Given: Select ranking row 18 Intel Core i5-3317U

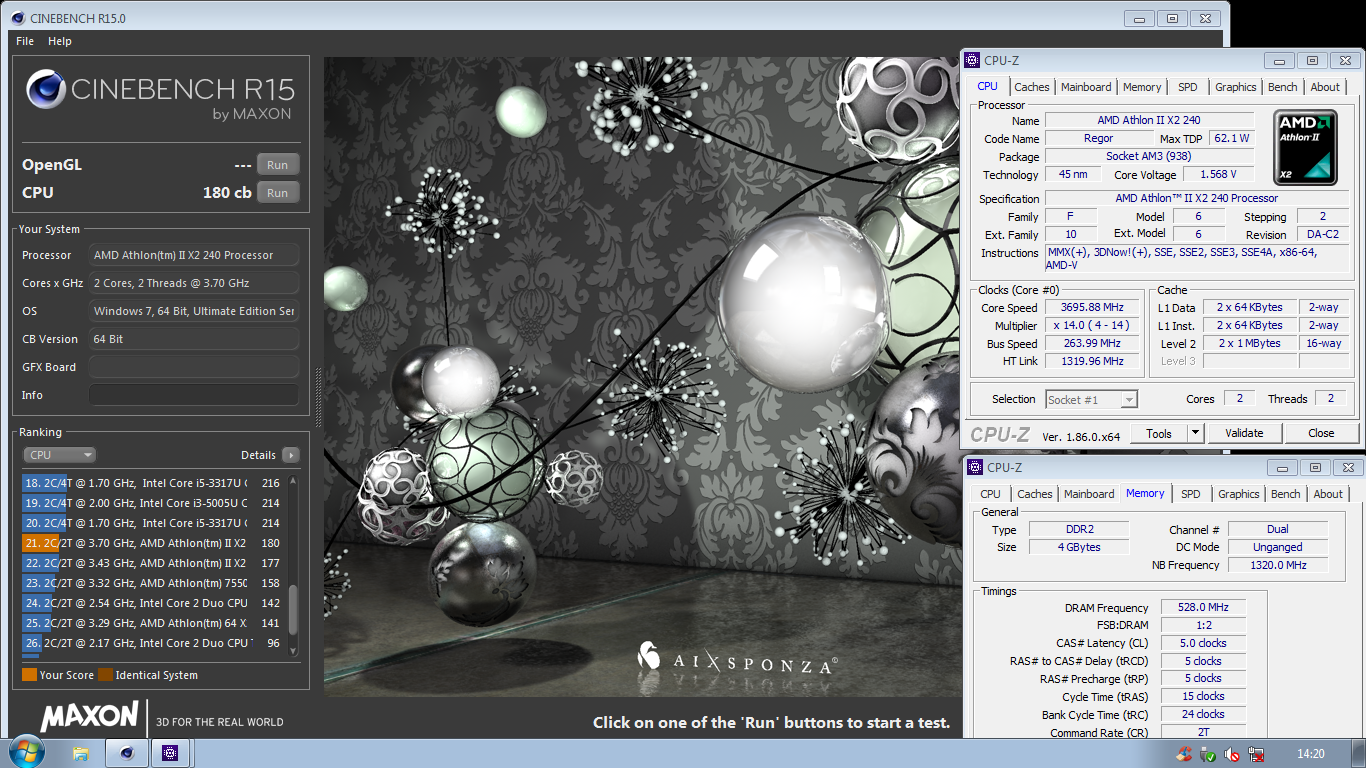Looking at the screenshot, I should click(x=153, y=483).
